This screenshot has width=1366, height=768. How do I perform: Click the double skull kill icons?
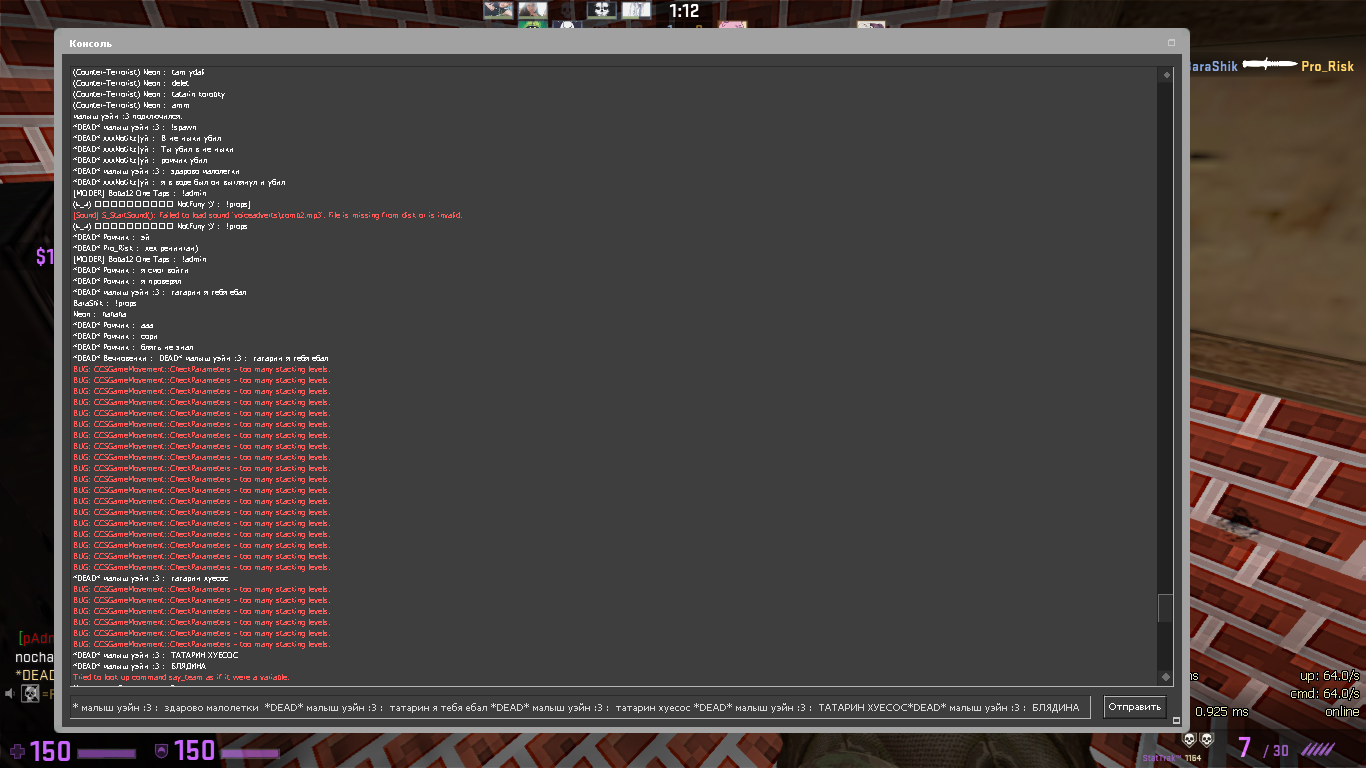click(x=1198, y=740)
